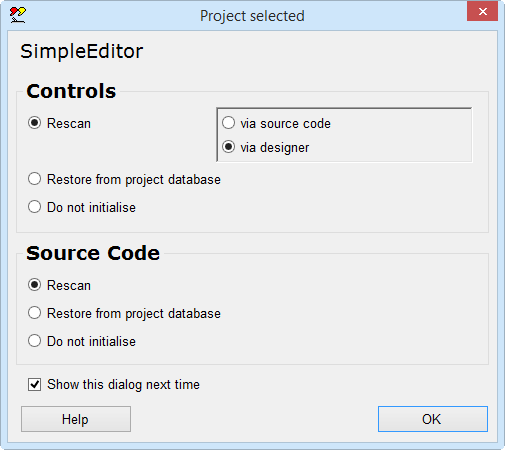
Task: Open Help for this dialog
Action: [x=76, y=419]
